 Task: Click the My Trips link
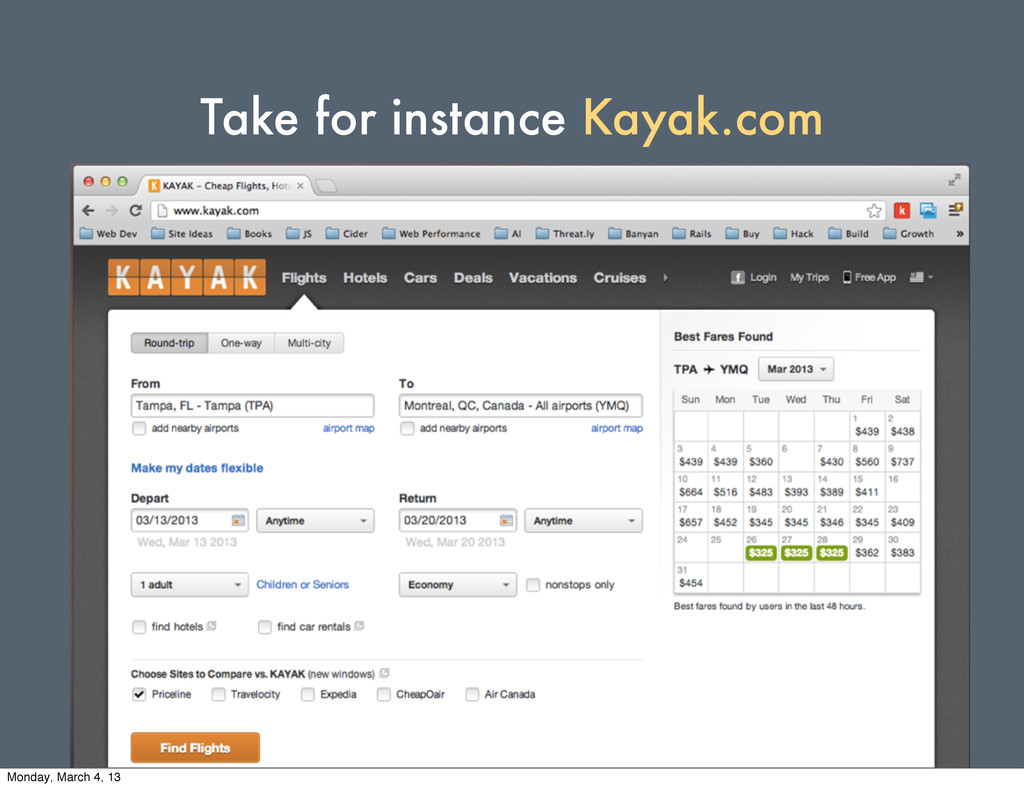[x=809, y=277]
